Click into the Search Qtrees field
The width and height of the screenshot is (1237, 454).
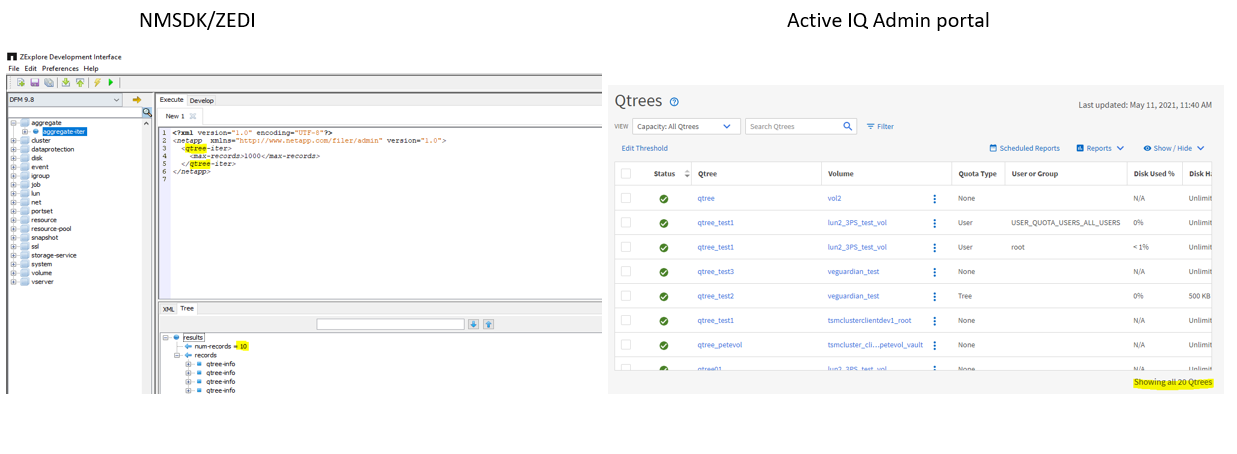tap(795, 127)
